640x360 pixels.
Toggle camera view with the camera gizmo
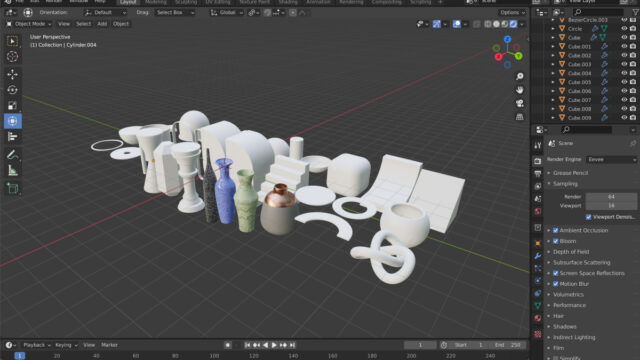(x=520, y=103)
